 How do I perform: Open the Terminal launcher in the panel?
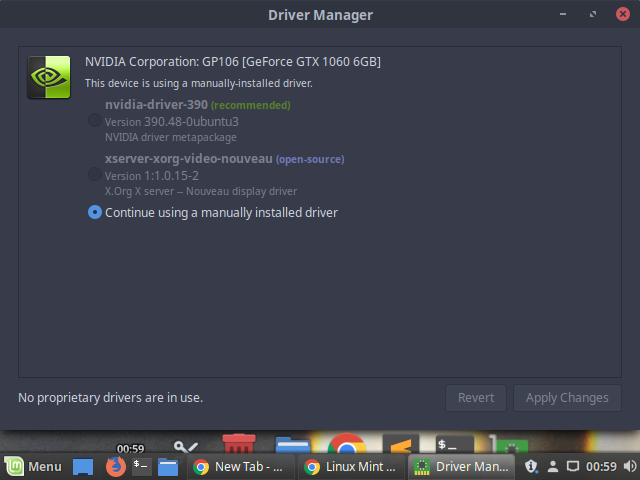coord(142,467)
